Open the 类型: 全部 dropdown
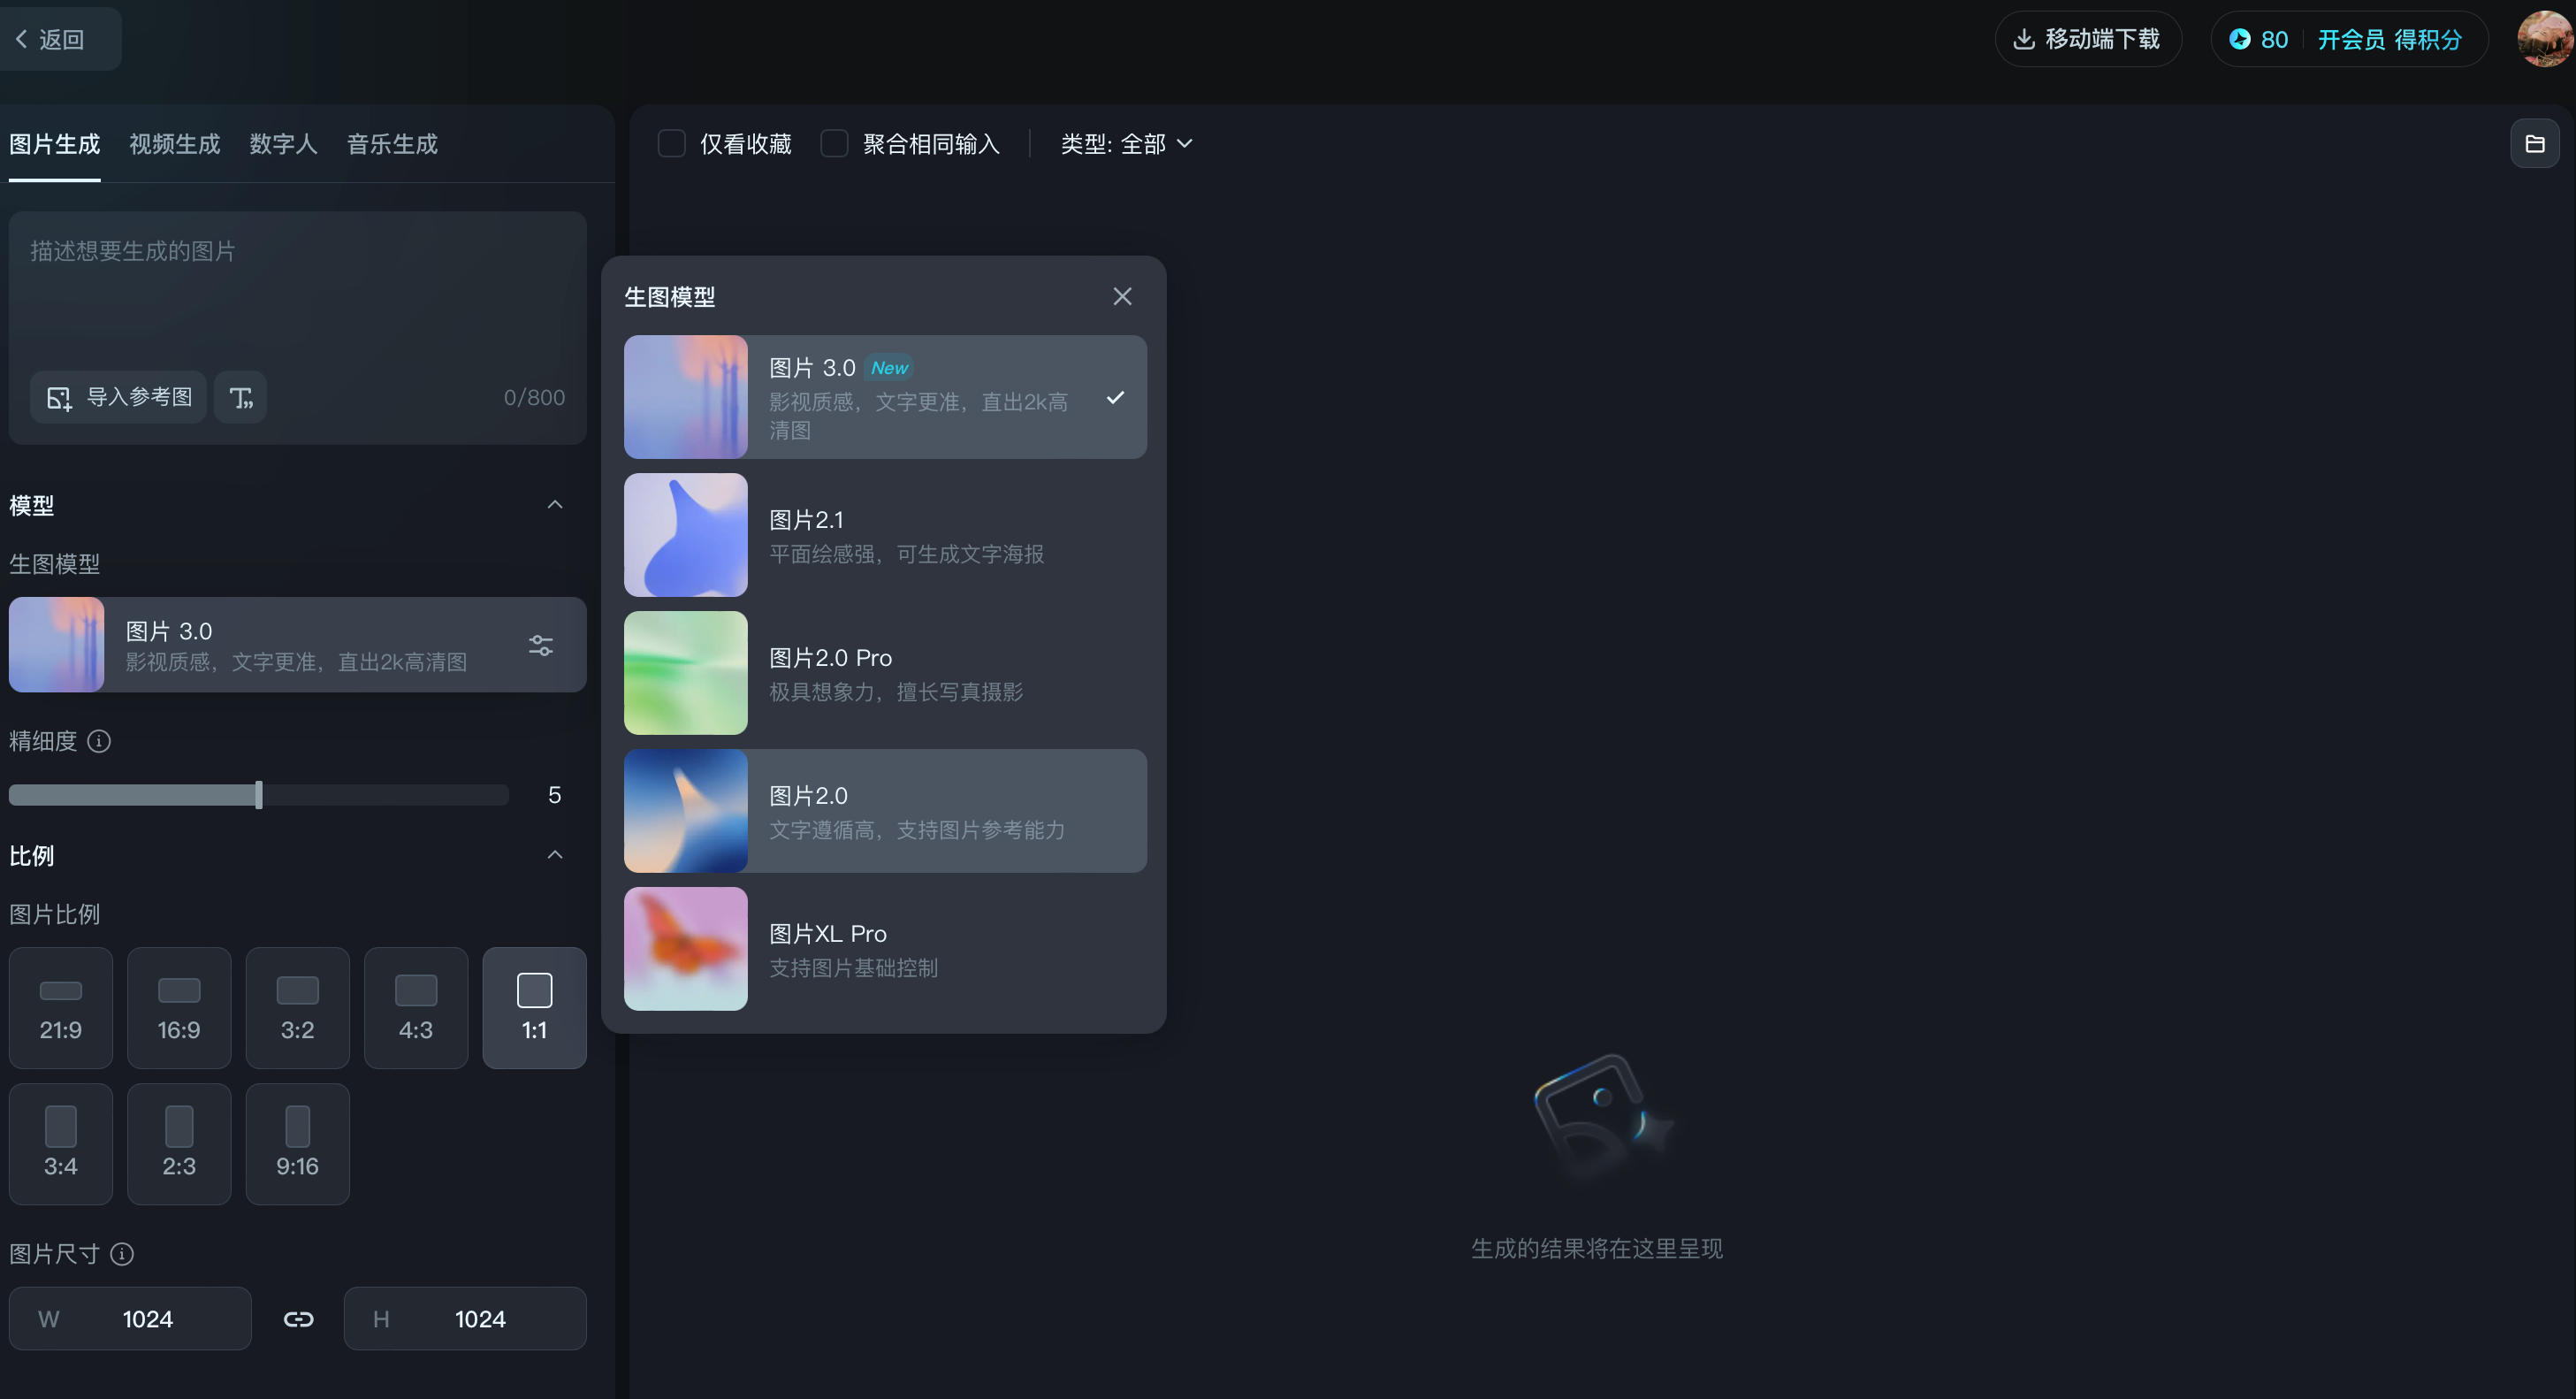2576x1399 pixels. [x=1126, y=144]
